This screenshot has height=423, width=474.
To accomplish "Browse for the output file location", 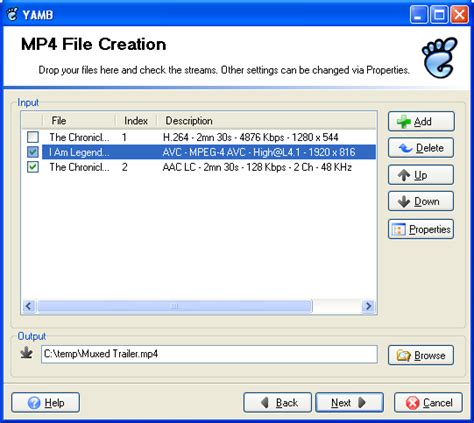I will tap(421, 355).
